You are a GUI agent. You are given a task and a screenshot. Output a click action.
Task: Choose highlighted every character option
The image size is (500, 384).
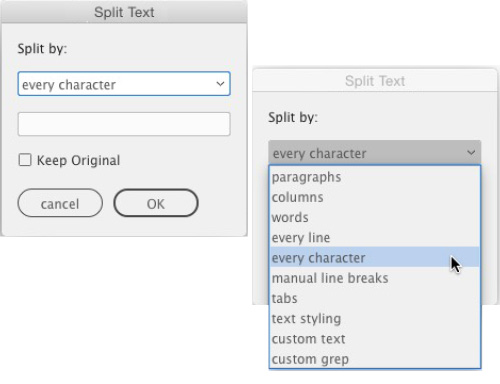375,258
